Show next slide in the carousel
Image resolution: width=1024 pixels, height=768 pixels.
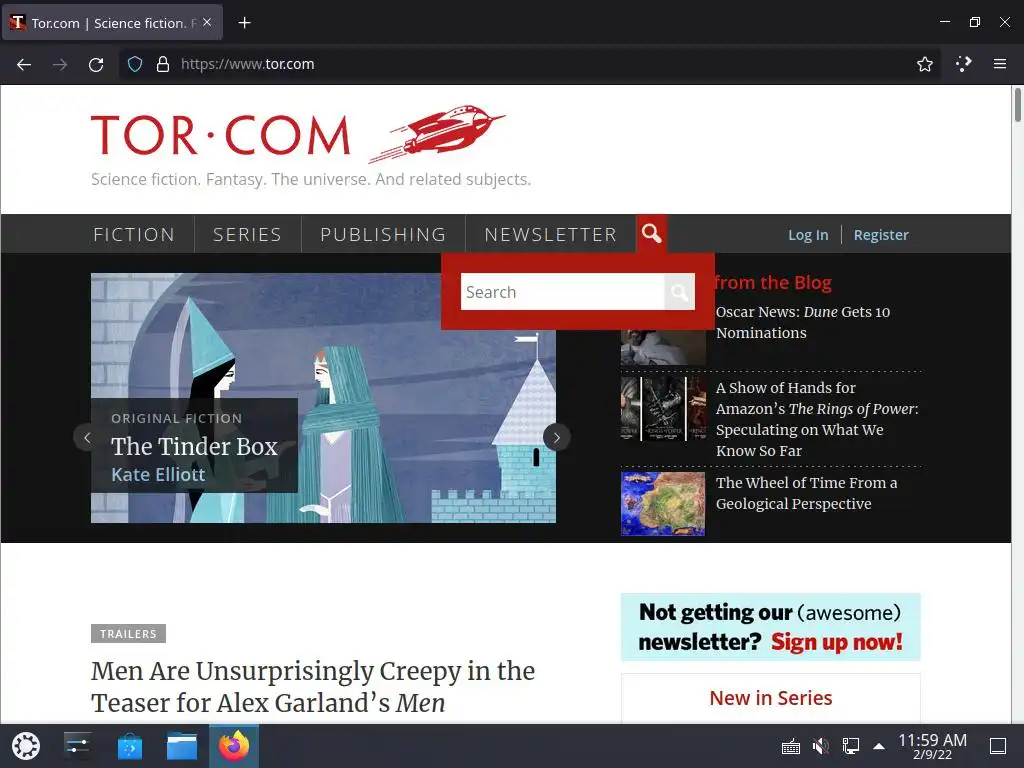[x=556, y=438]
